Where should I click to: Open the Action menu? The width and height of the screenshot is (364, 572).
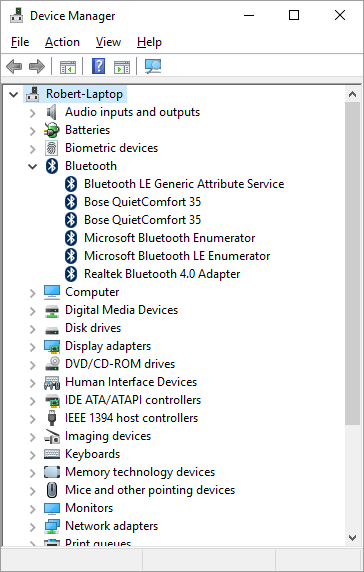pos(62,42)
